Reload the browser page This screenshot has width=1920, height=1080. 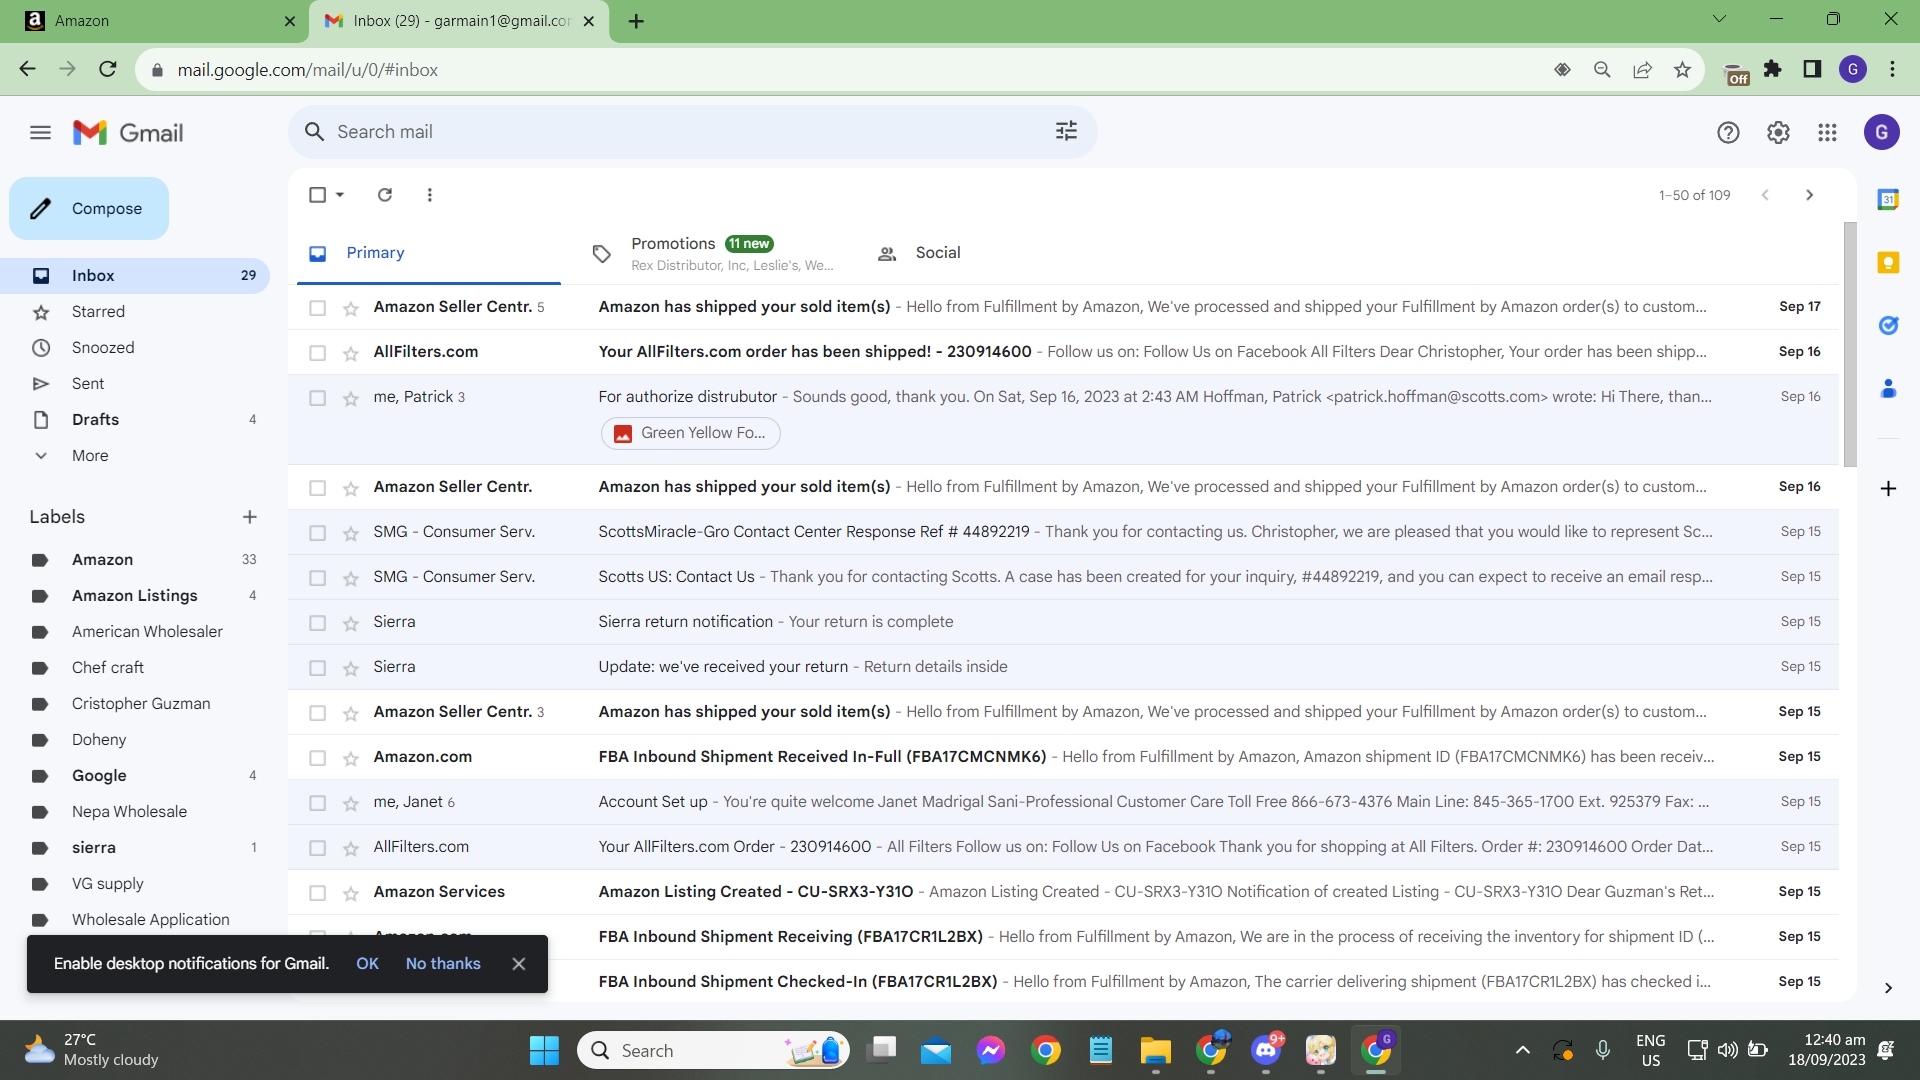[108, 69]
